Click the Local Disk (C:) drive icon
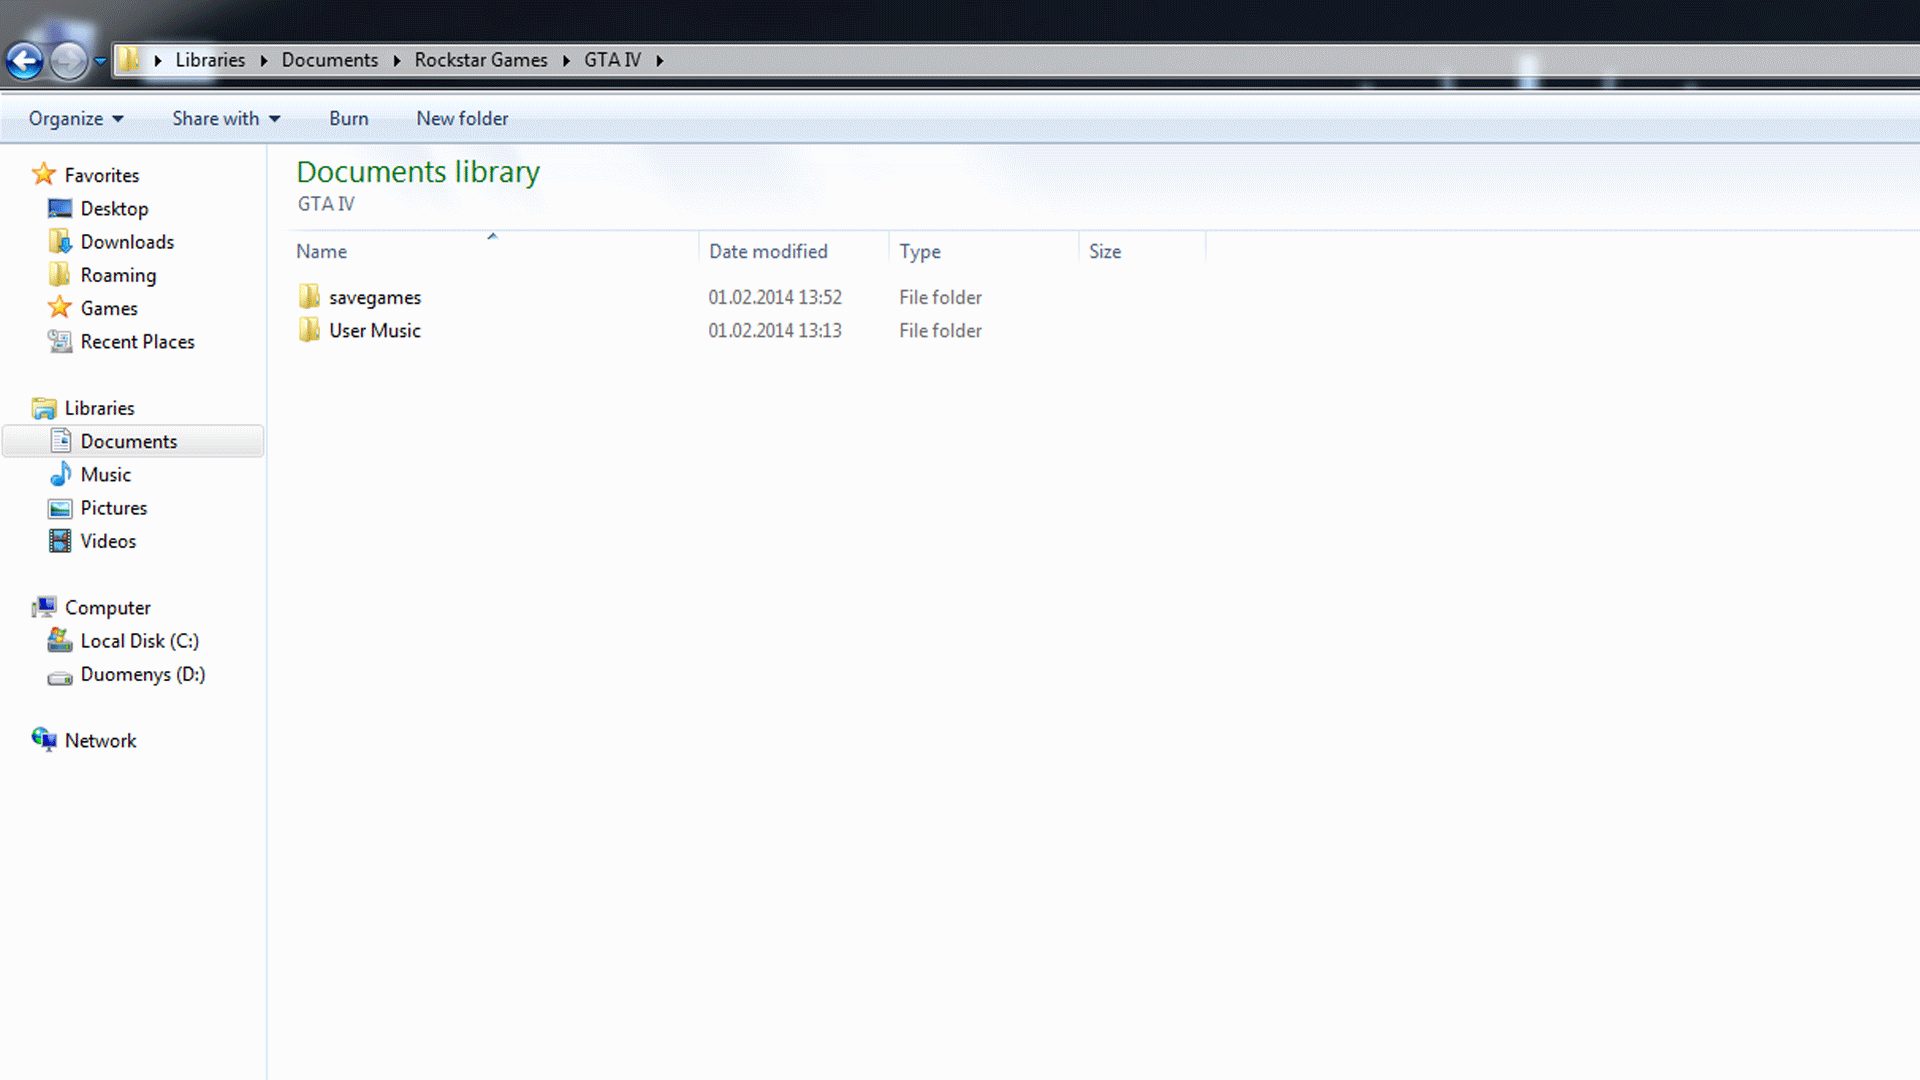1920x1080 pixels. click(x=60, y=640)
